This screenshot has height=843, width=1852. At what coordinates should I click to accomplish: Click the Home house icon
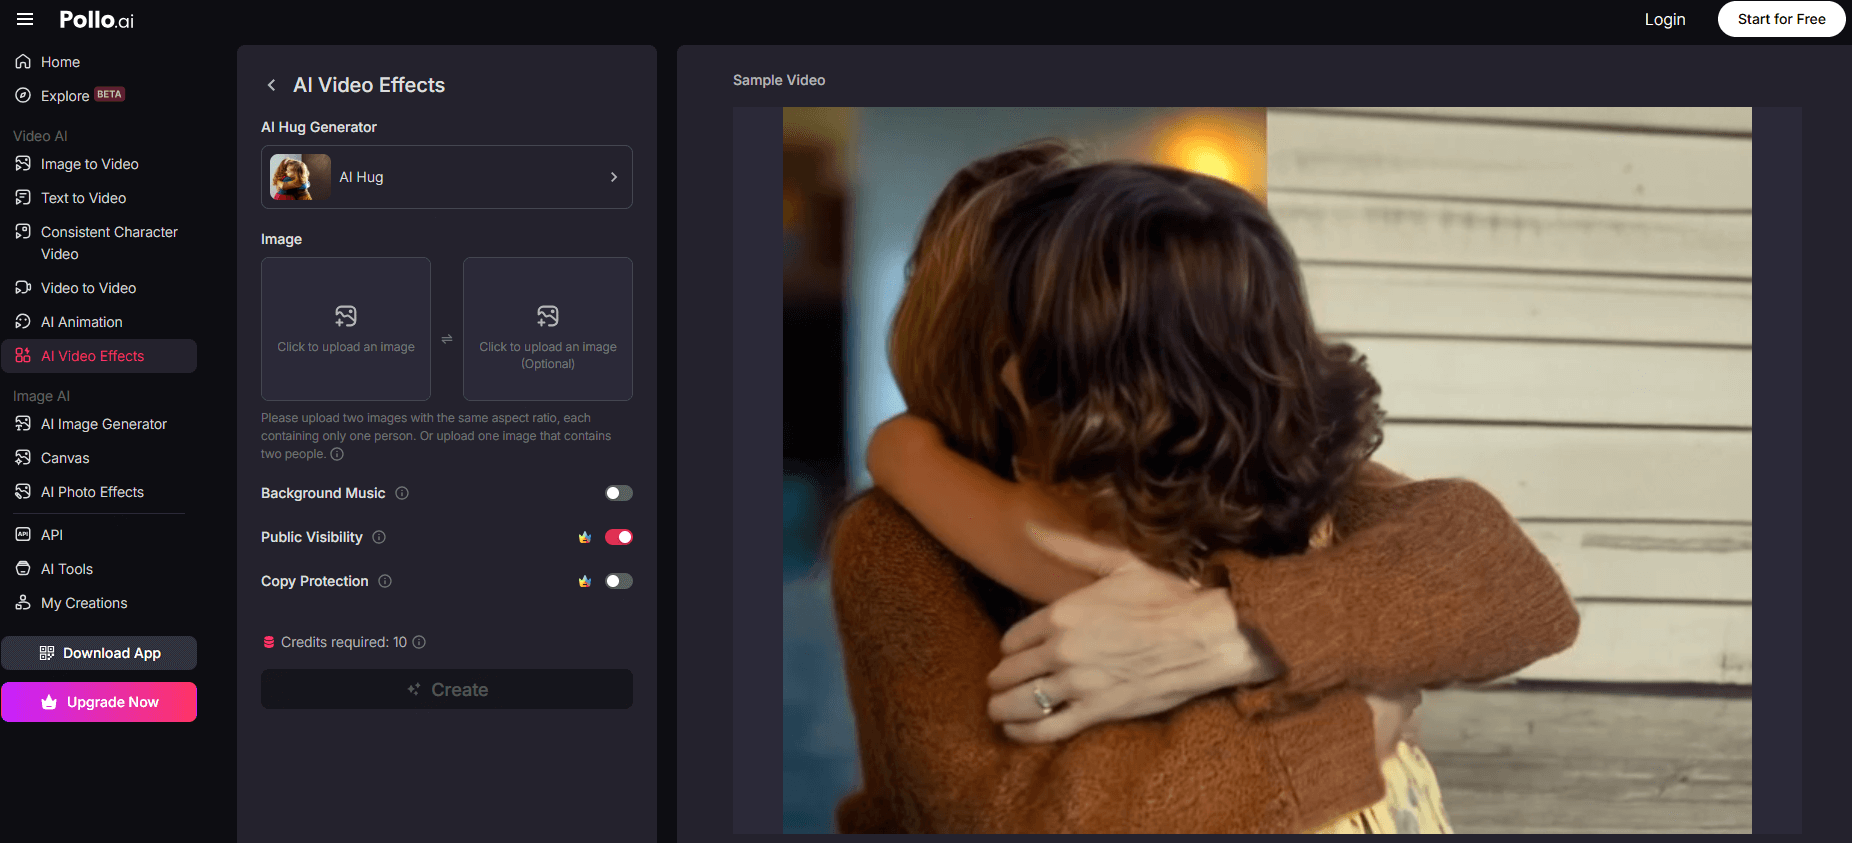click(x=23, y=62)
